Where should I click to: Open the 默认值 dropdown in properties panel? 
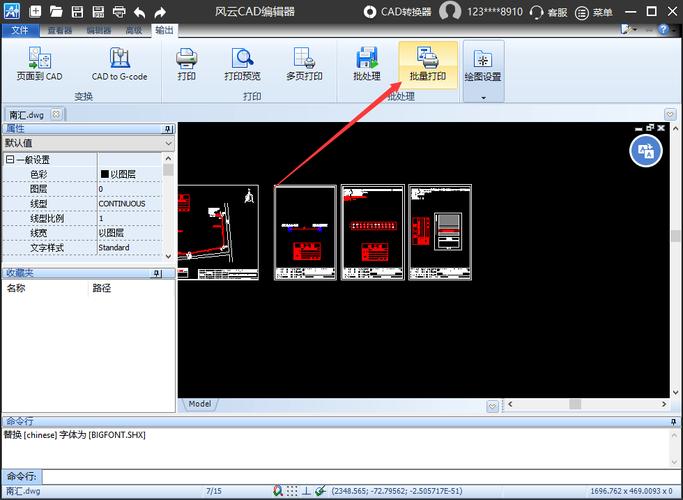(168, 144)
